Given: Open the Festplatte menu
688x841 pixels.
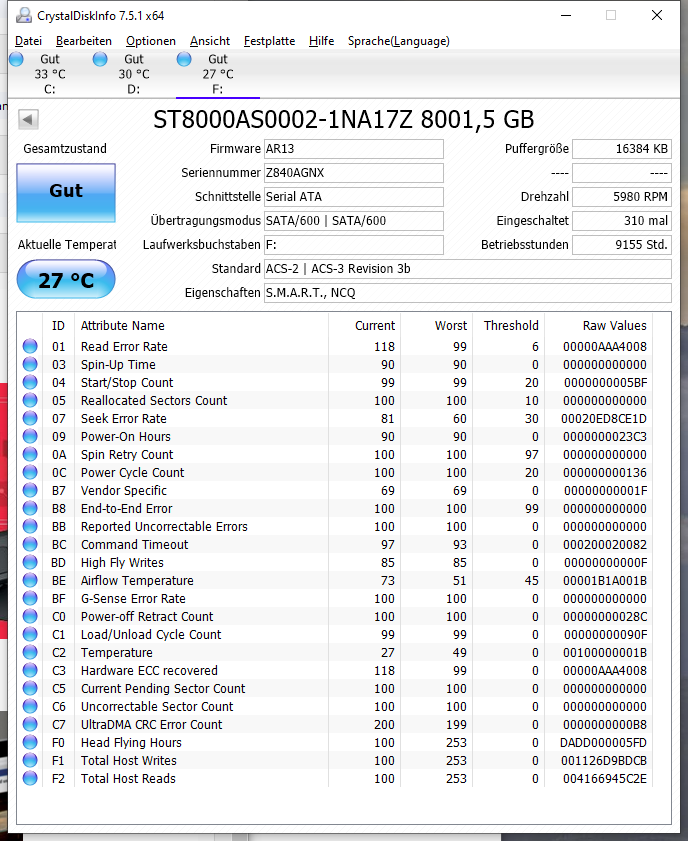Looking at the screenshot, I should pyautogui.click(x=269, y=41).
